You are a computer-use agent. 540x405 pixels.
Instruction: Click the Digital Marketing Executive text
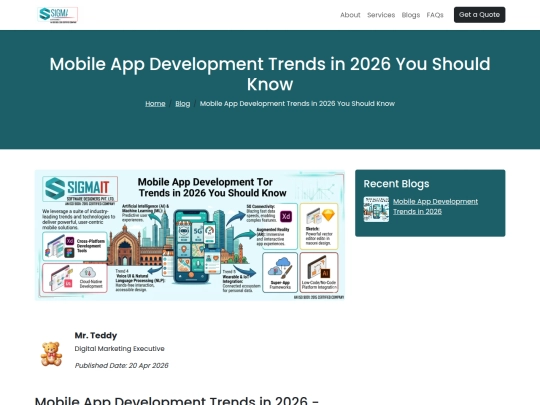point(120,349)
